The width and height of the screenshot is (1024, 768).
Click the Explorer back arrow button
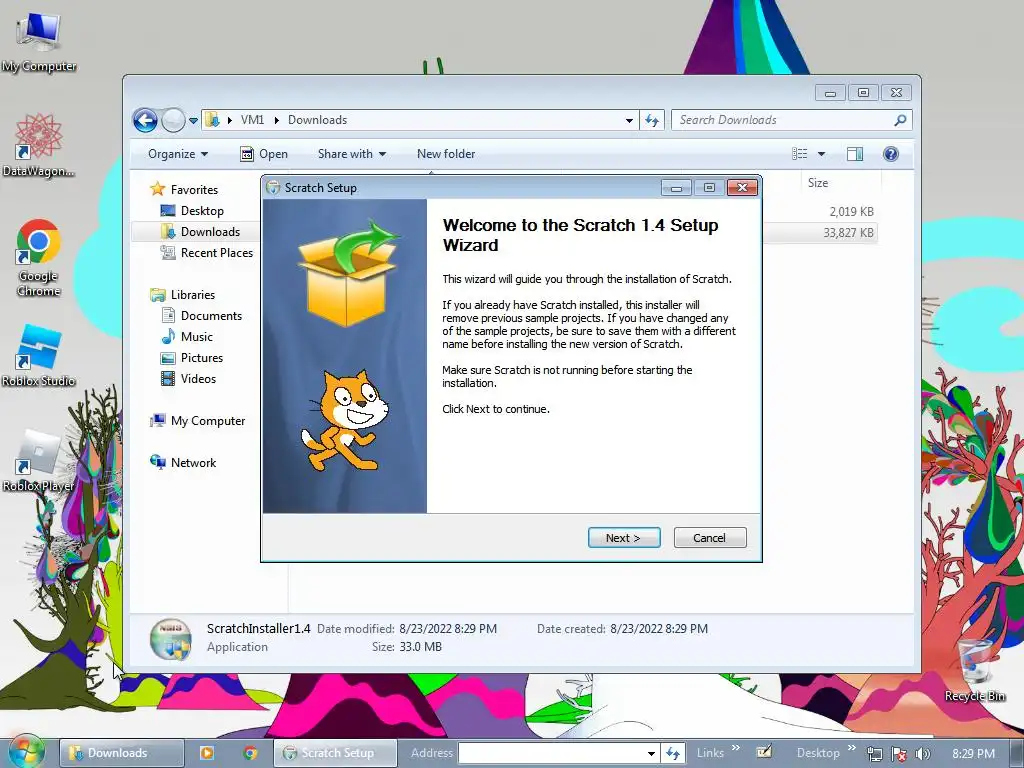(x=145, y=120)
